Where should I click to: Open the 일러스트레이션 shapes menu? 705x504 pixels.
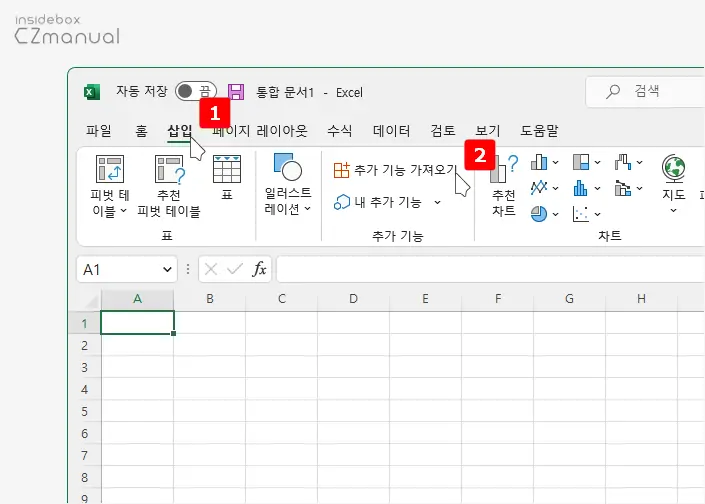pyautogui.click(x=288, y=183)
